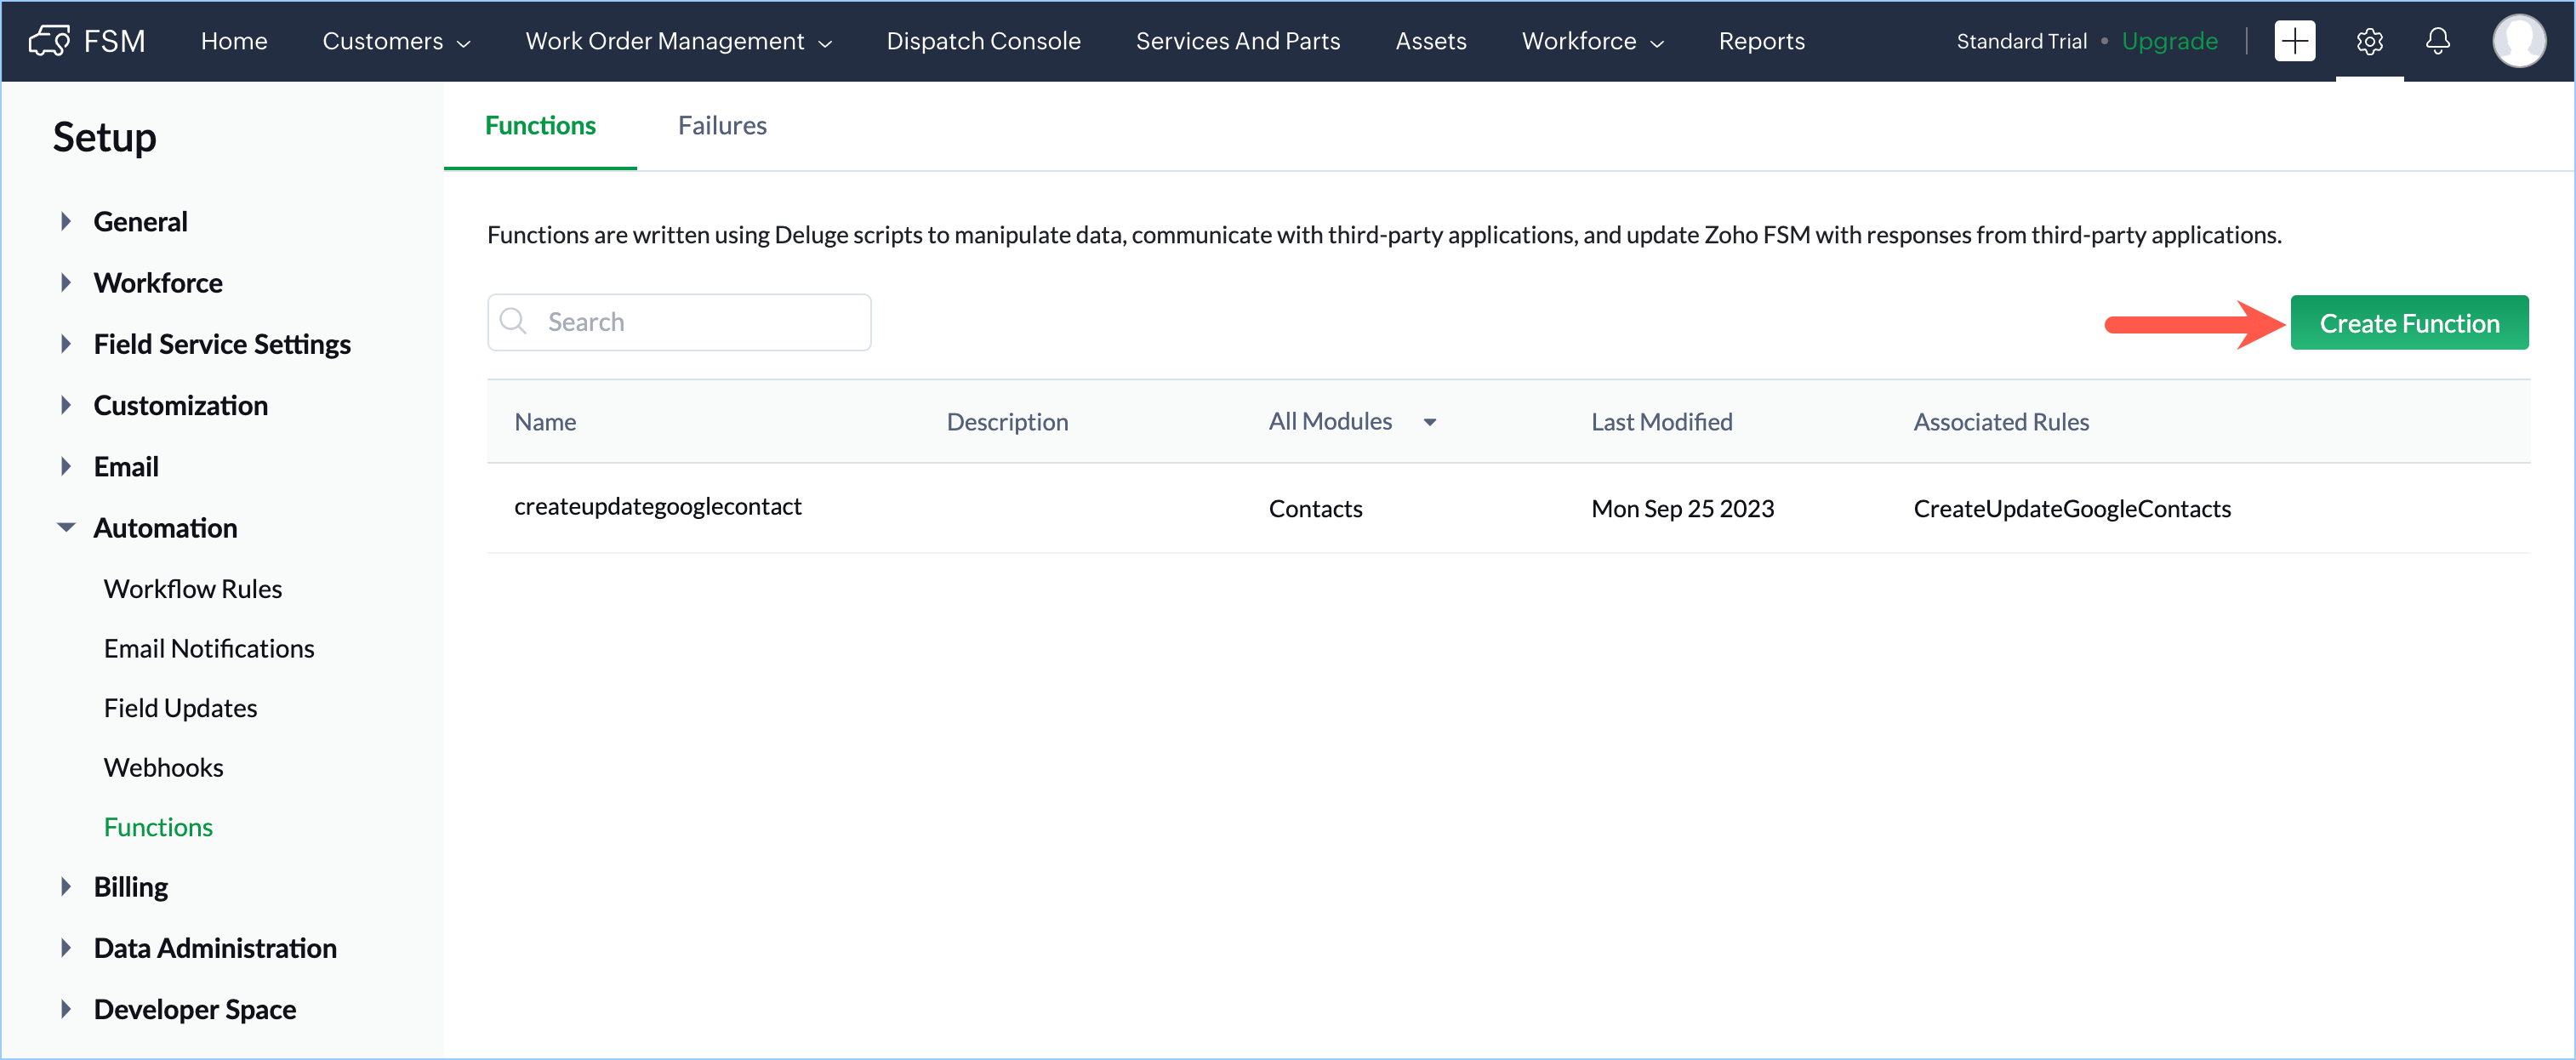Click the CreateUpdateGoogleContacts associated rule

tap(2071, 508)
